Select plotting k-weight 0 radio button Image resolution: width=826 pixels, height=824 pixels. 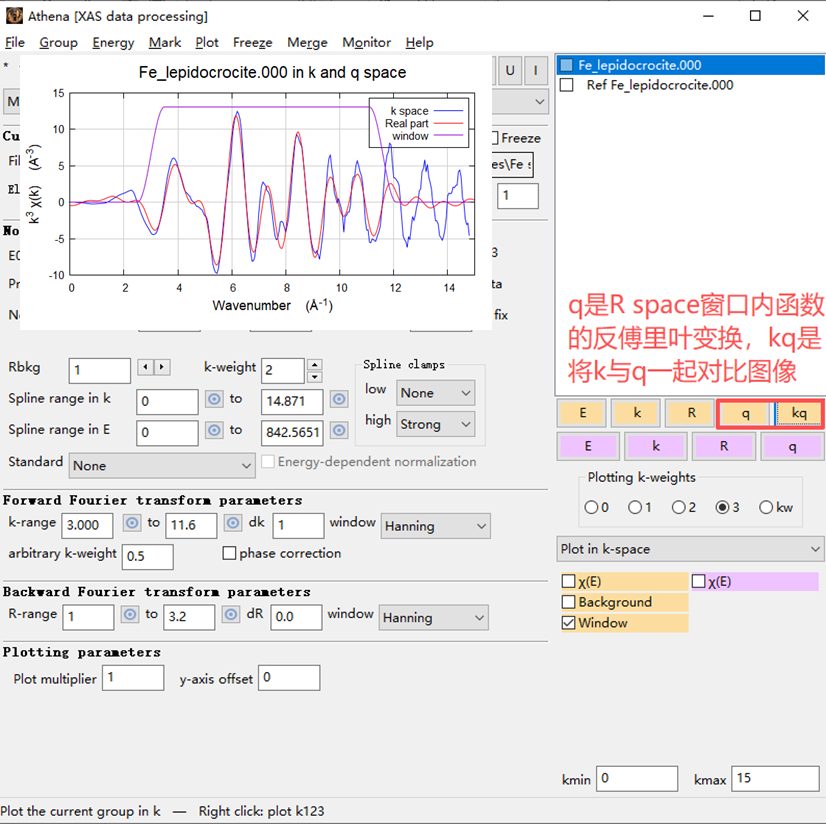pos(591,507)
